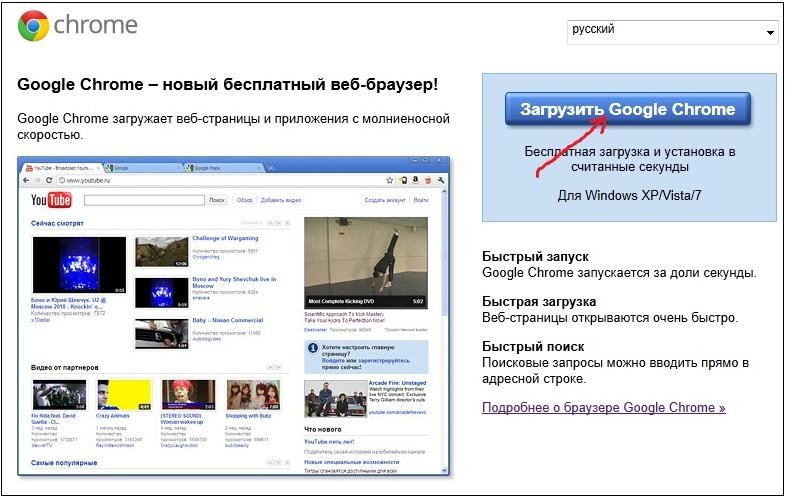
Task: Open the Arcade Fire: Unstaged link
Action: click(x=397, y=383)
